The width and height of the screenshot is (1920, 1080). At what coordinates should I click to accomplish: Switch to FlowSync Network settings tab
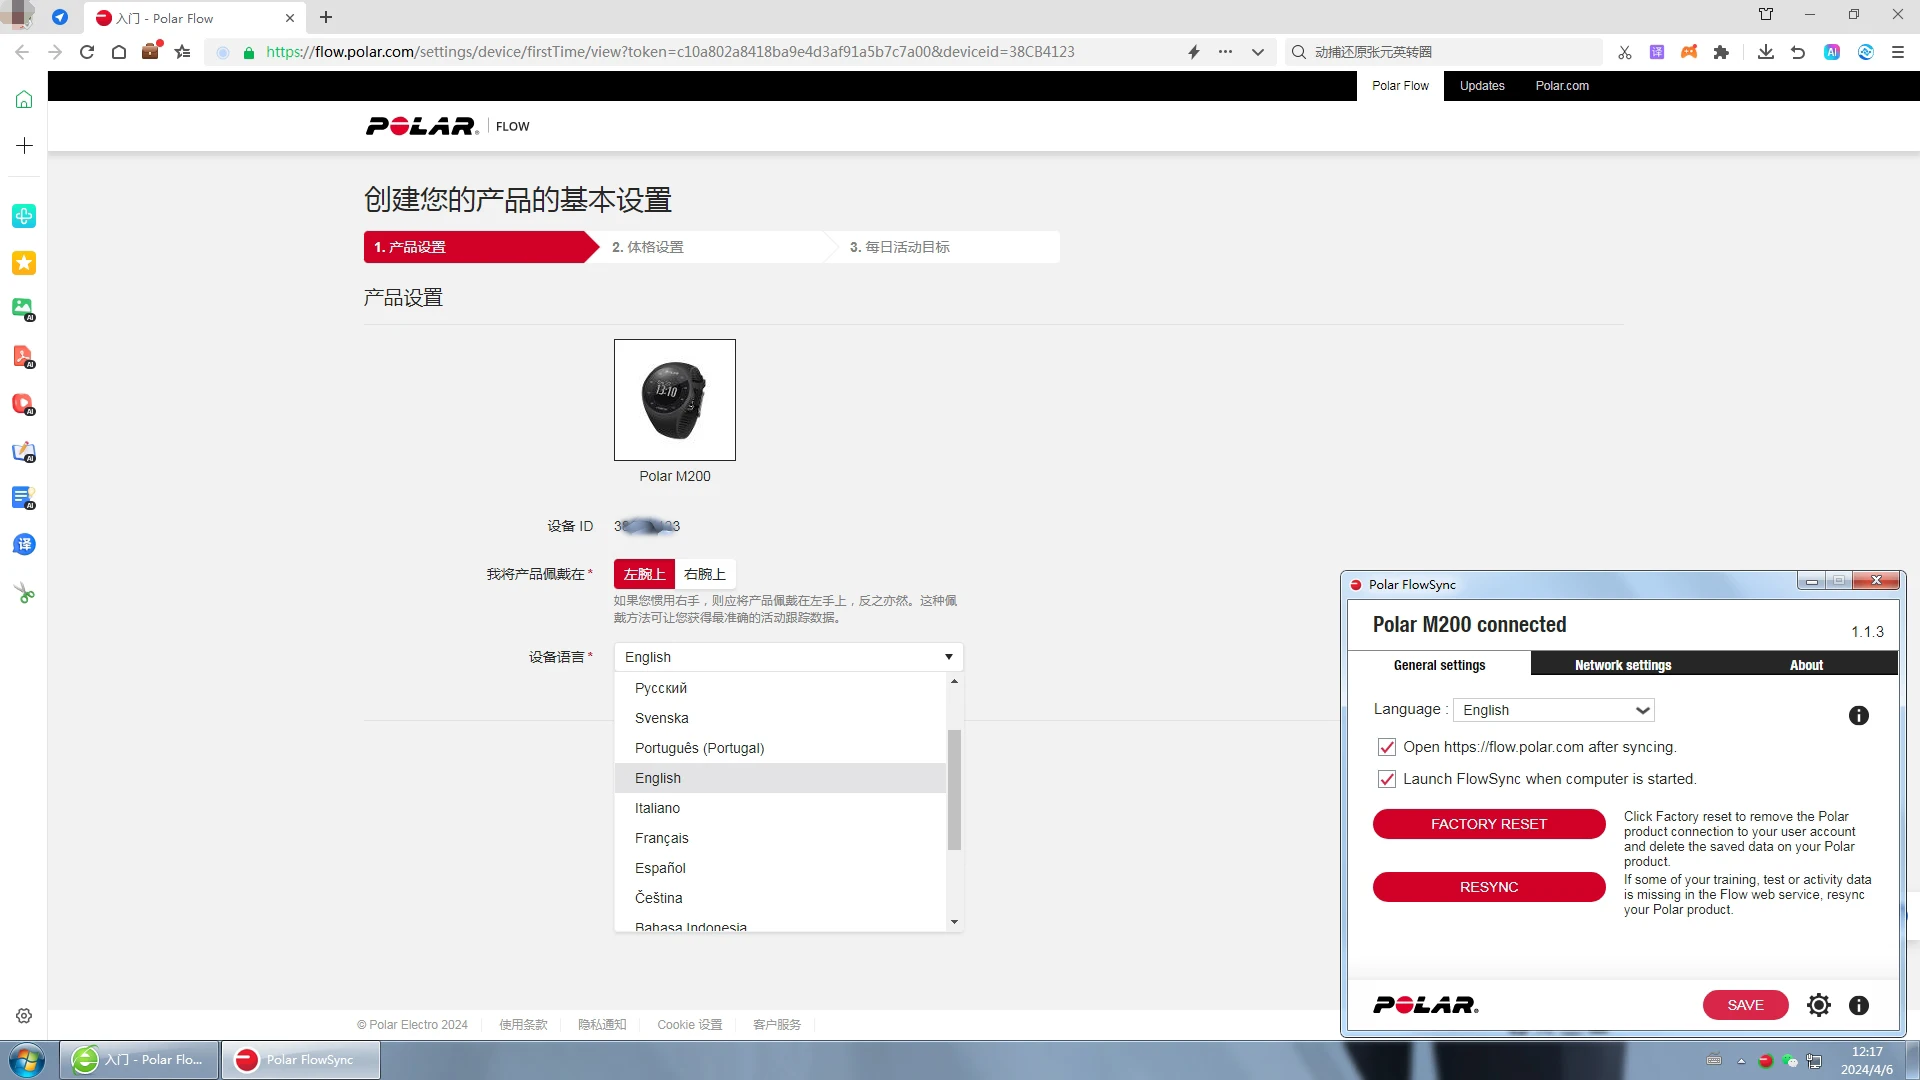(1623, 665)
